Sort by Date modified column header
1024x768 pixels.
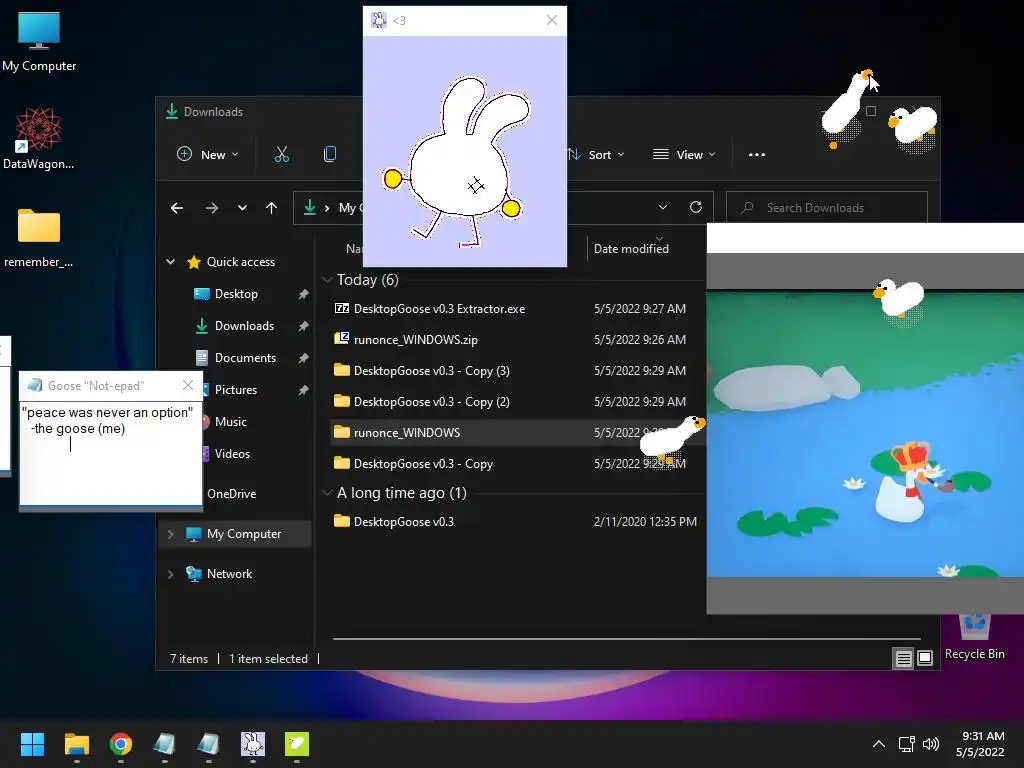point(631,249)
